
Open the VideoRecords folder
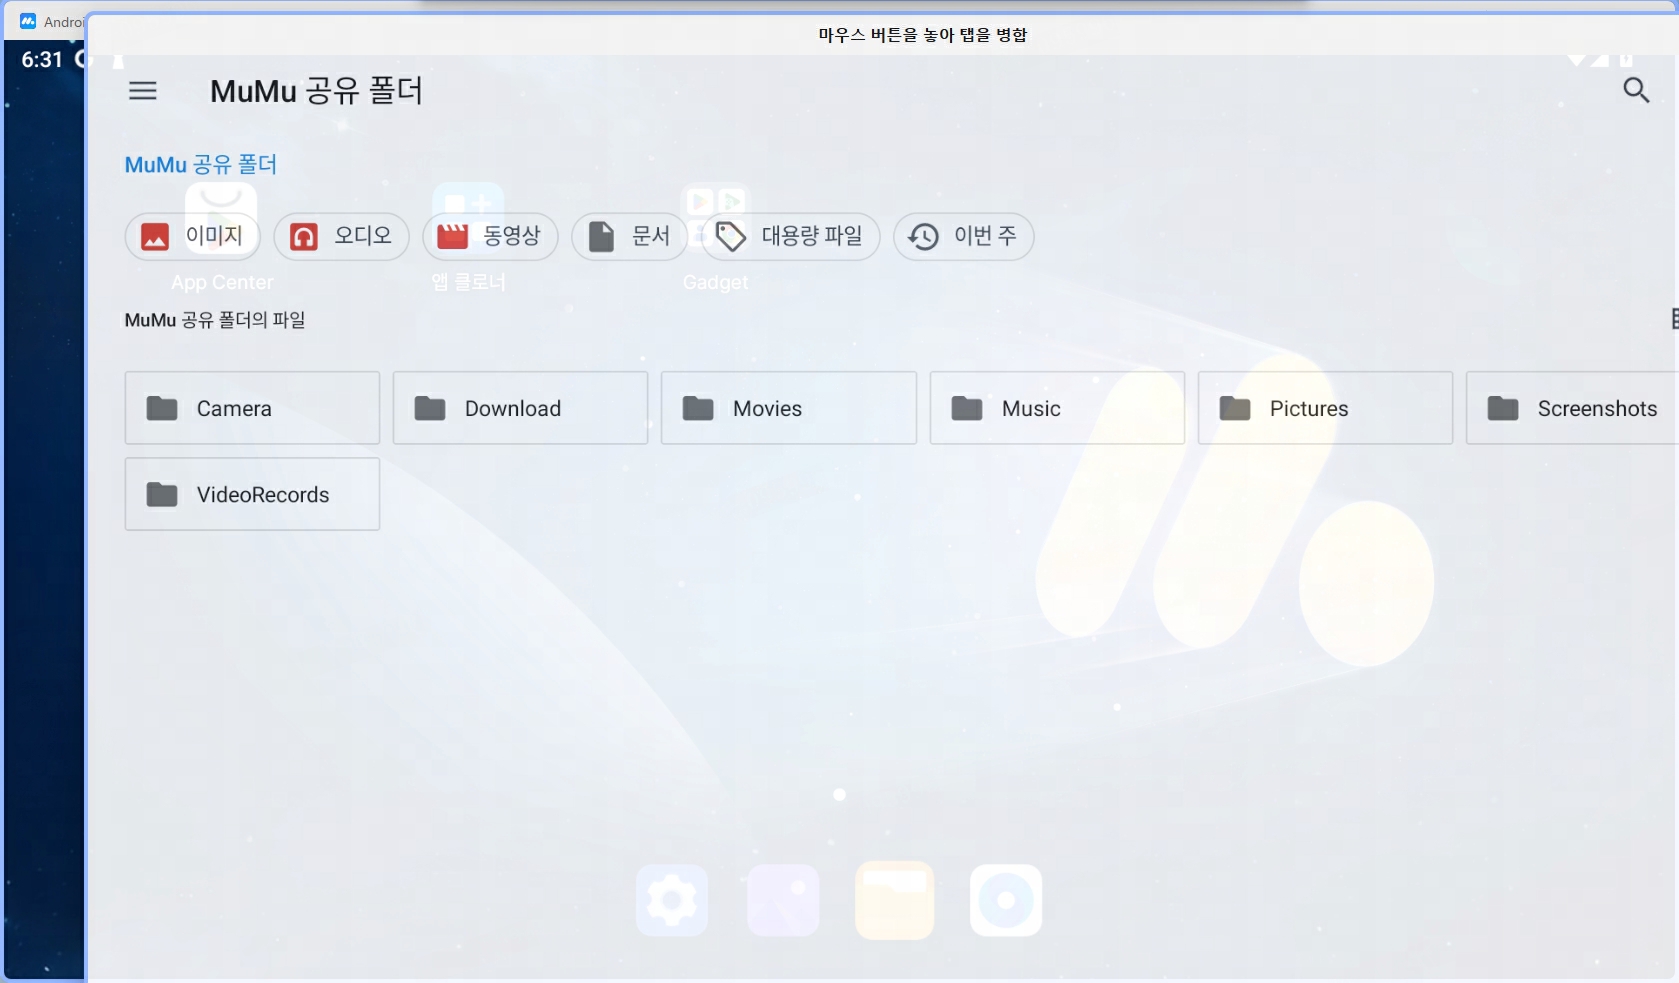coord(252,494)
